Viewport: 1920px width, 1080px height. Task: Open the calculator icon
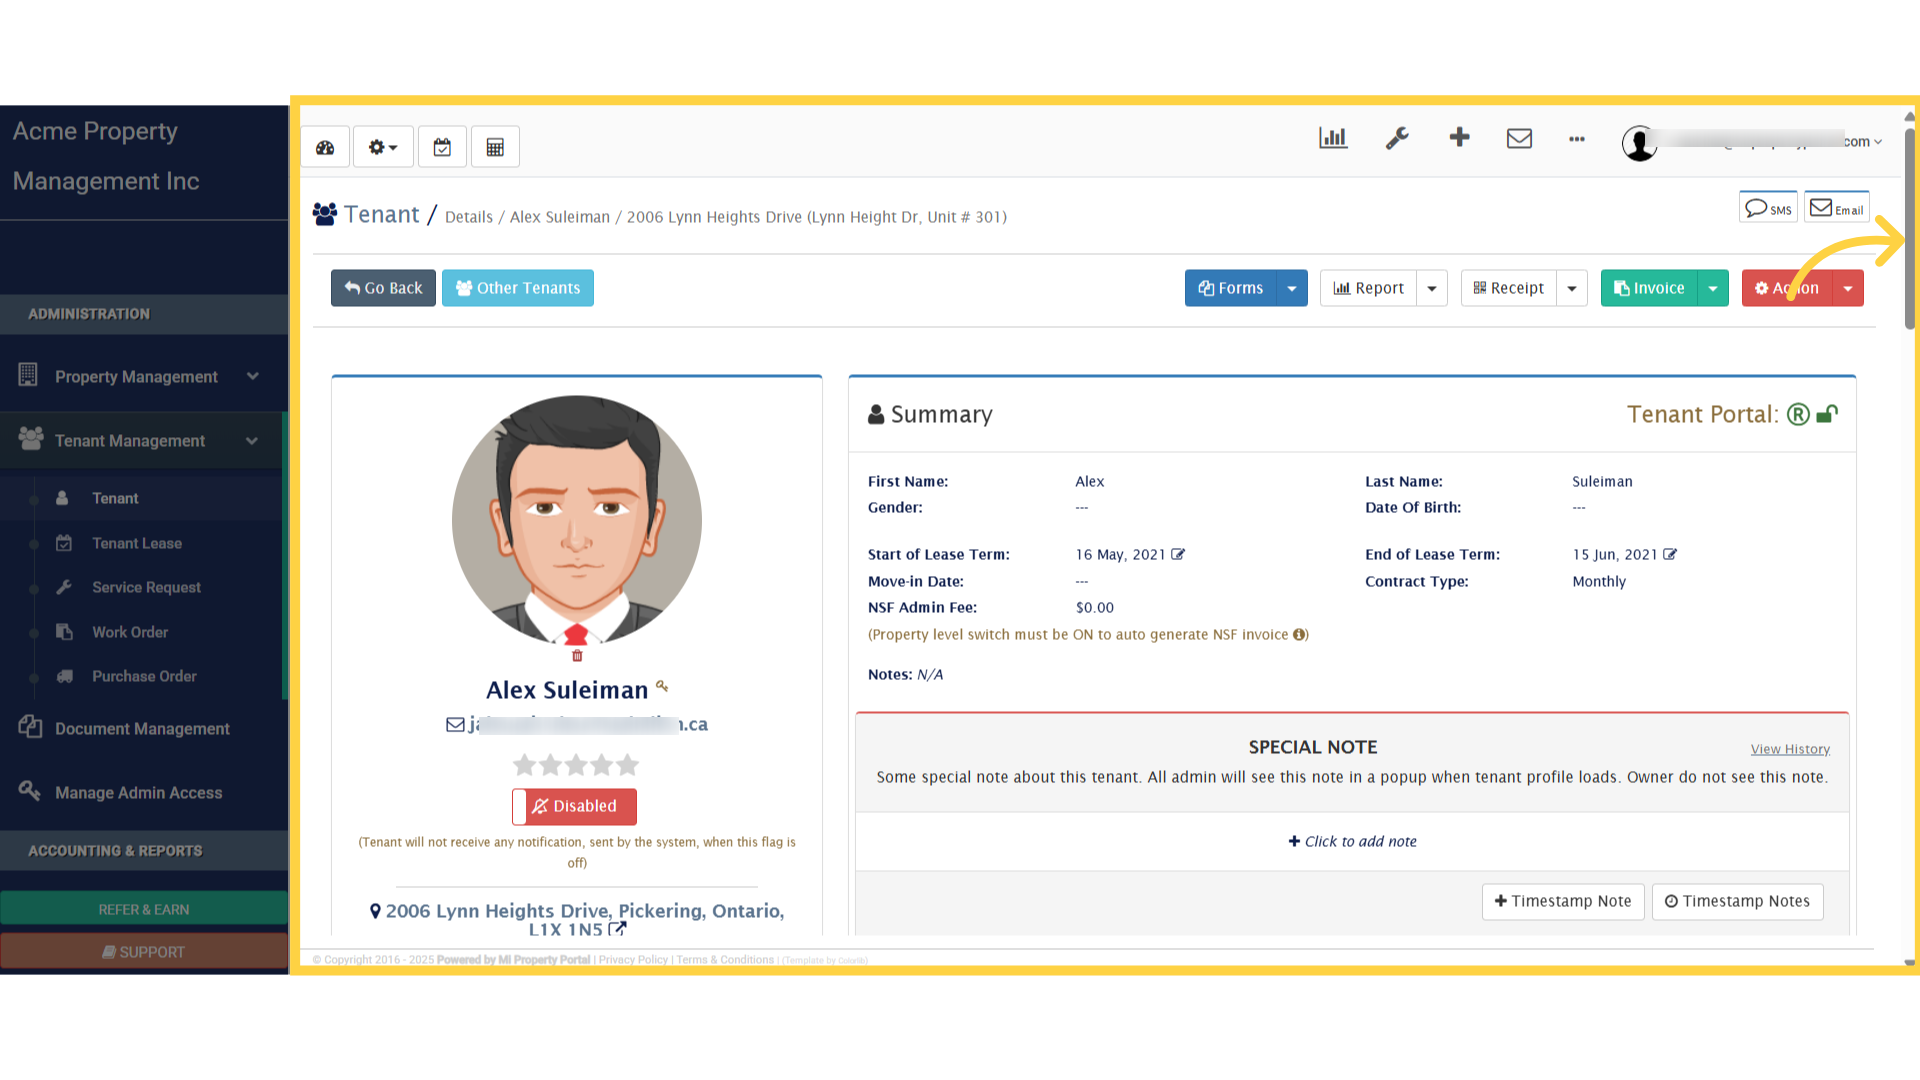click(x=495, y=147)
